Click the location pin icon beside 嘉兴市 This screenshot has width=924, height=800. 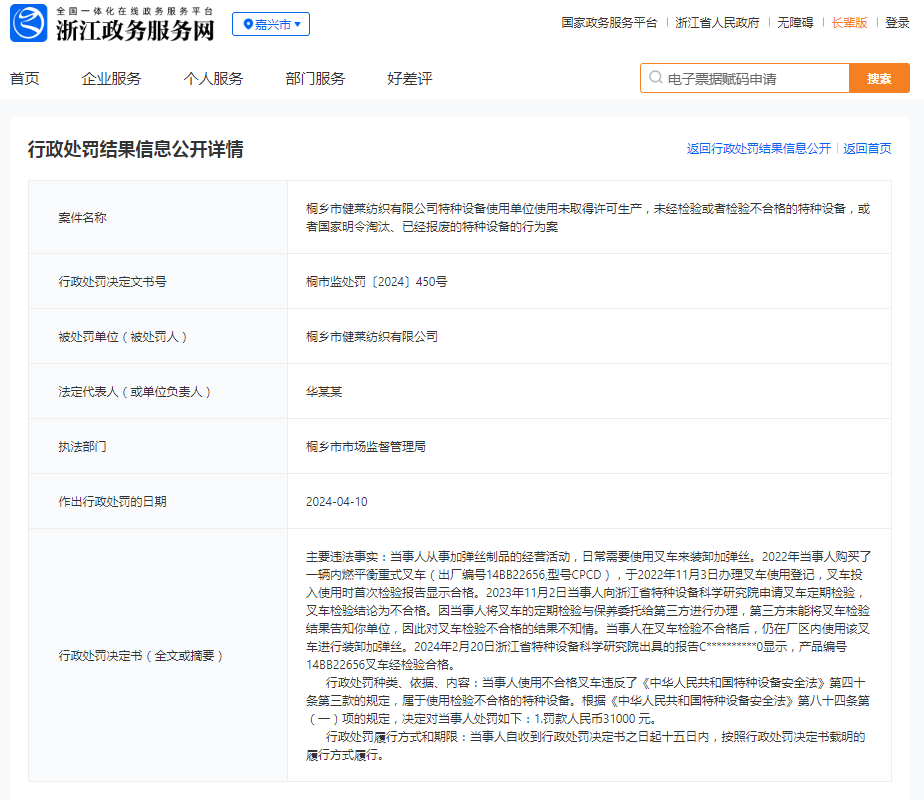point(248,24)
